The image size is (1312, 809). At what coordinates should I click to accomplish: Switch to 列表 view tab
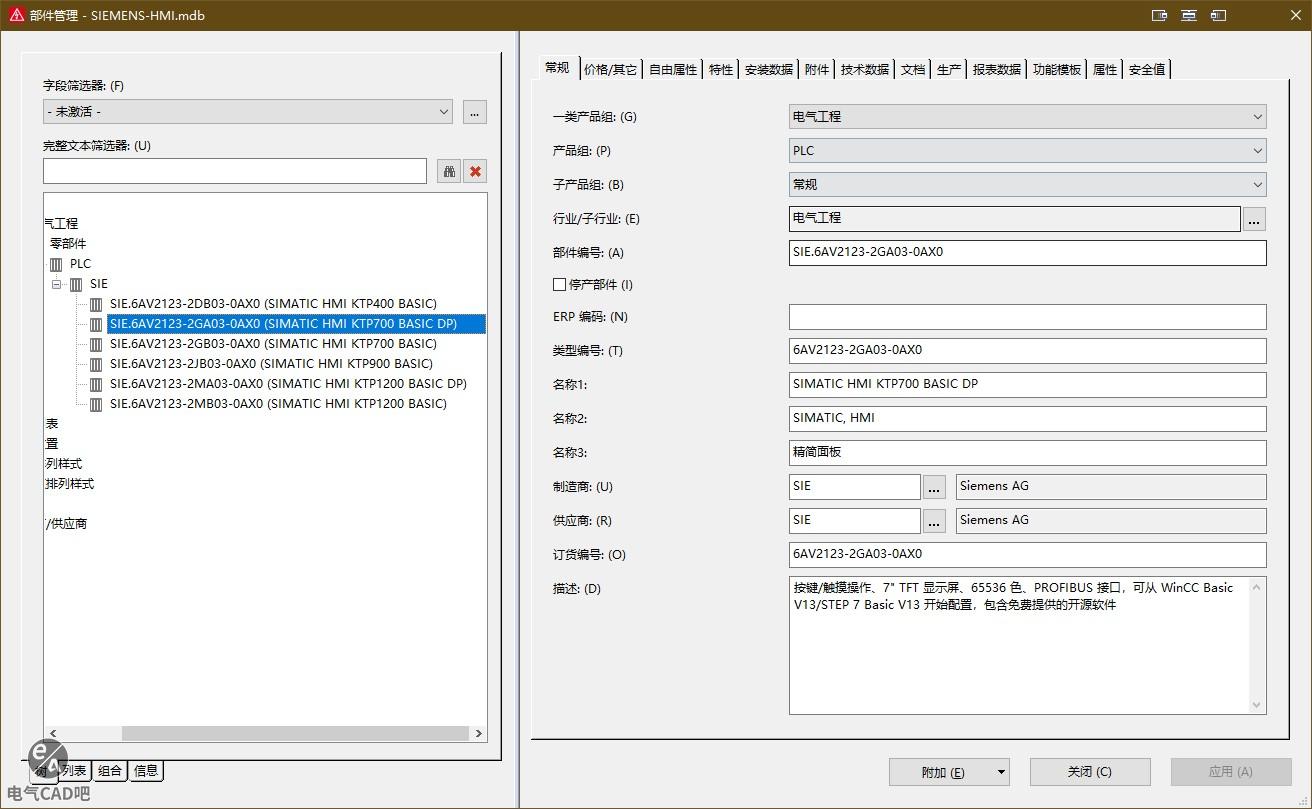[x=74, y=770]
